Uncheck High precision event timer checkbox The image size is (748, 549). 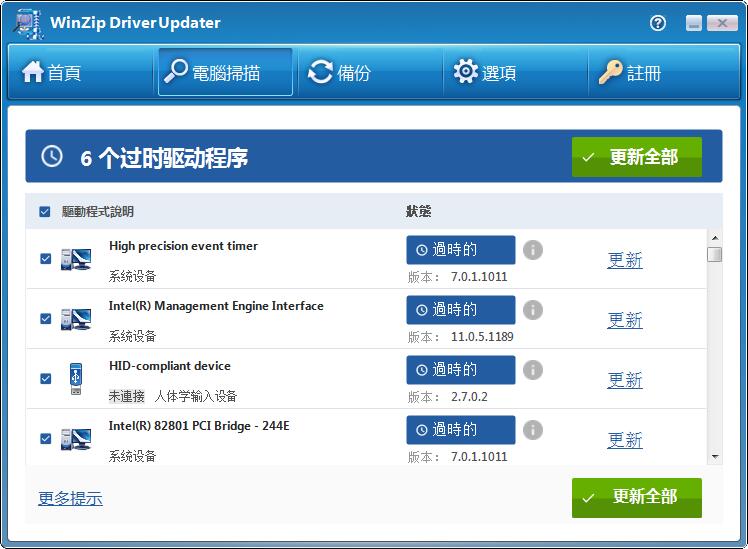click(x=45, y=259)
